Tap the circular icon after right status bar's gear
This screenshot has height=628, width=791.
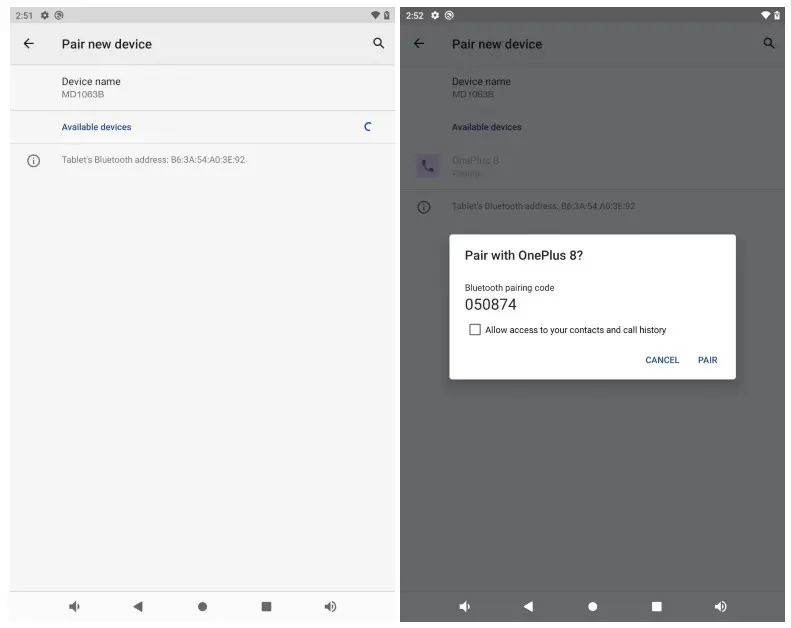click(449, 15)
